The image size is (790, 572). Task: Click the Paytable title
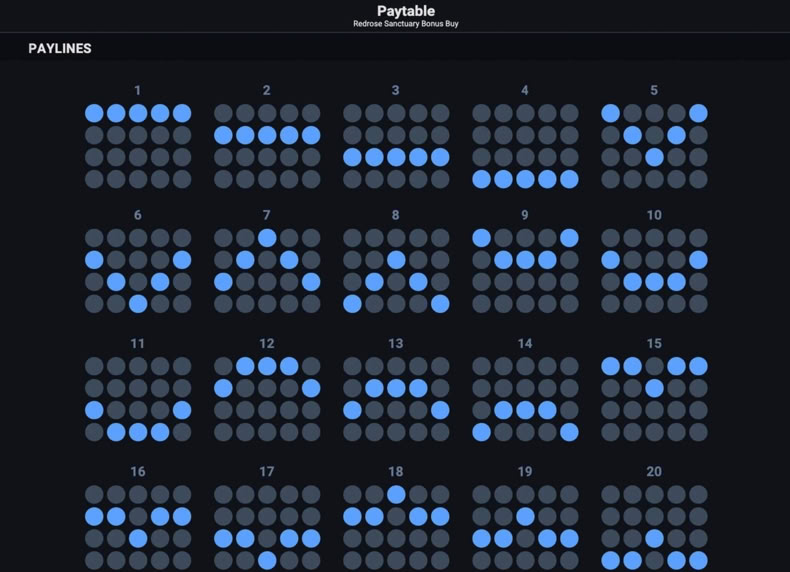click(406, 11)
